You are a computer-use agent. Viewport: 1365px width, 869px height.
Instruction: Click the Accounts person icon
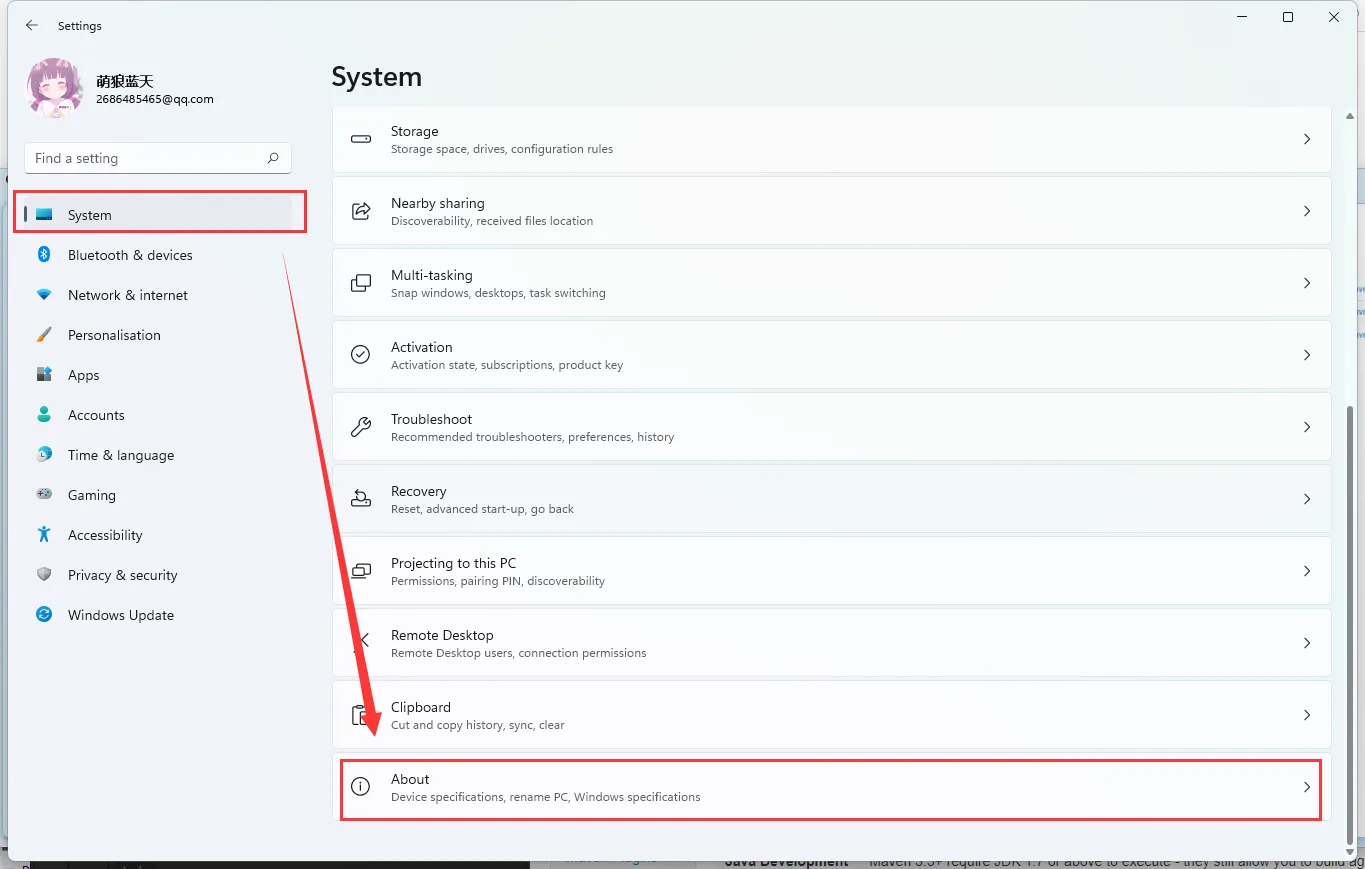tap(44, 414)
